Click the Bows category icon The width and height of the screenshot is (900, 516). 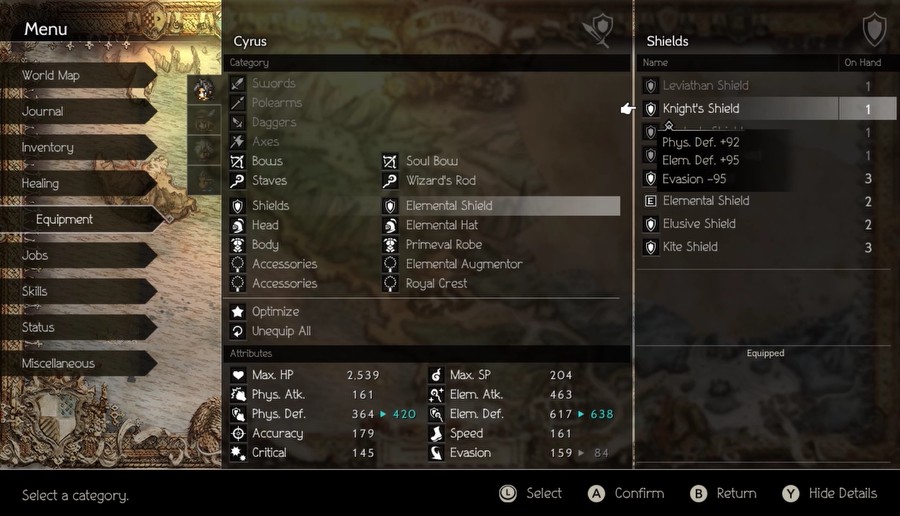(x=237, y=161)
